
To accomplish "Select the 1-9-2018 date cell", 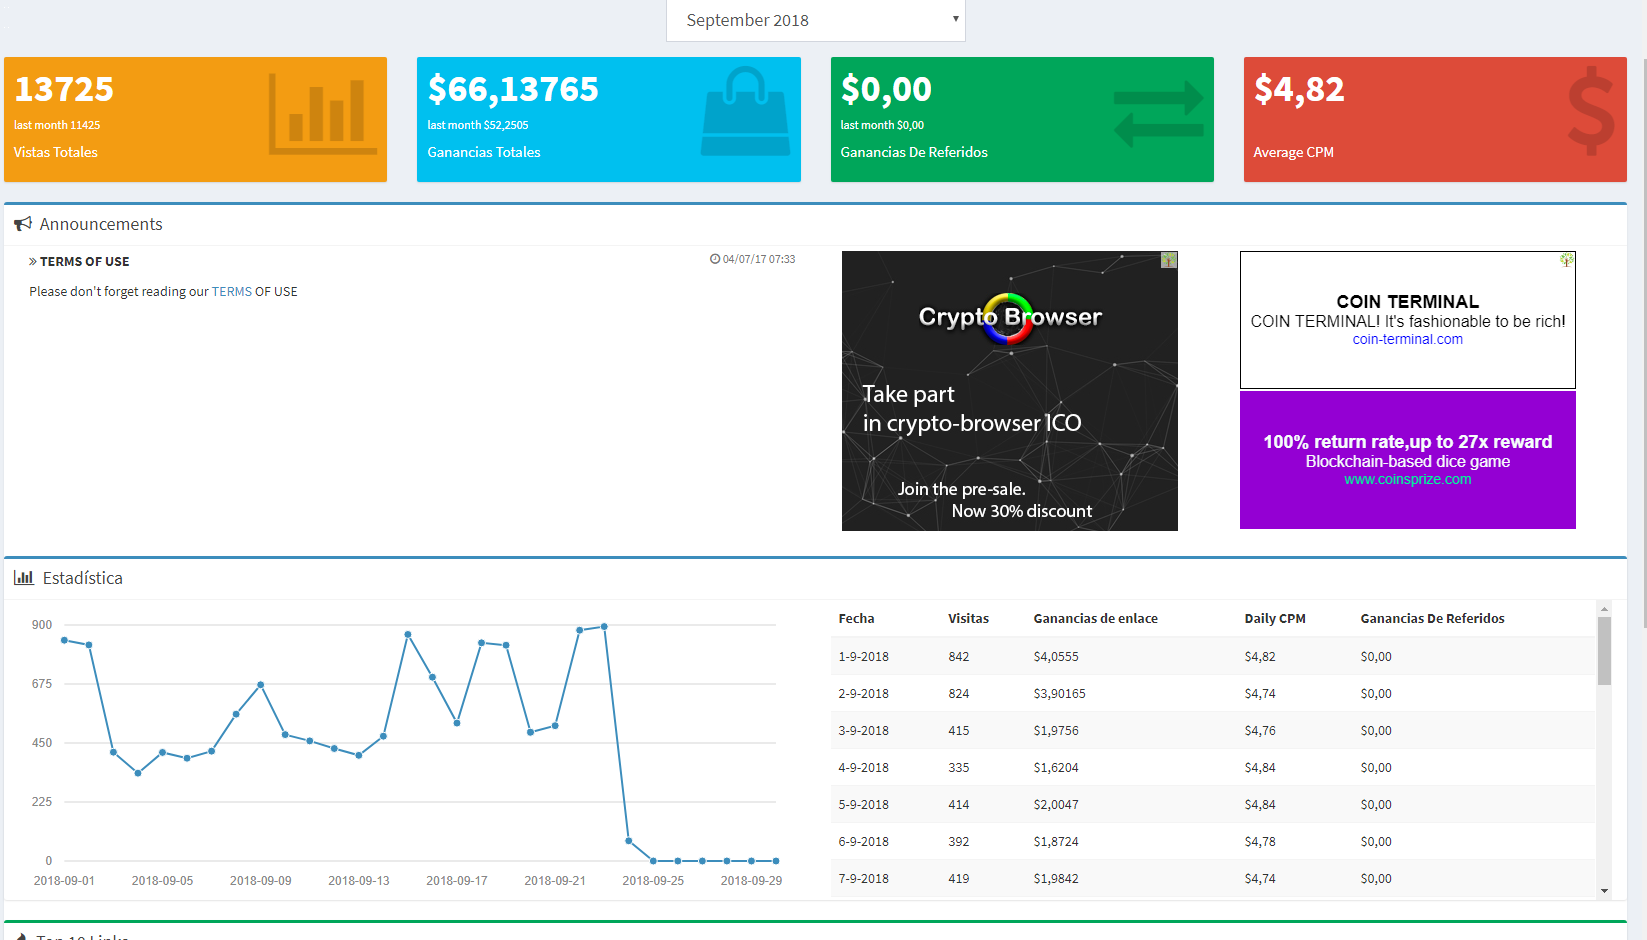I will tap(864, 657).
